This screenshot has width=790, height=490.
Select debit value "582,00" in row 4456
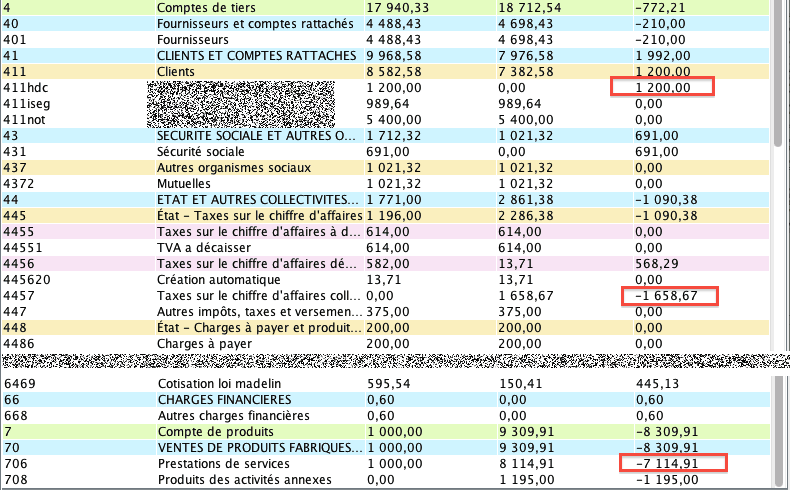[388, 263]
